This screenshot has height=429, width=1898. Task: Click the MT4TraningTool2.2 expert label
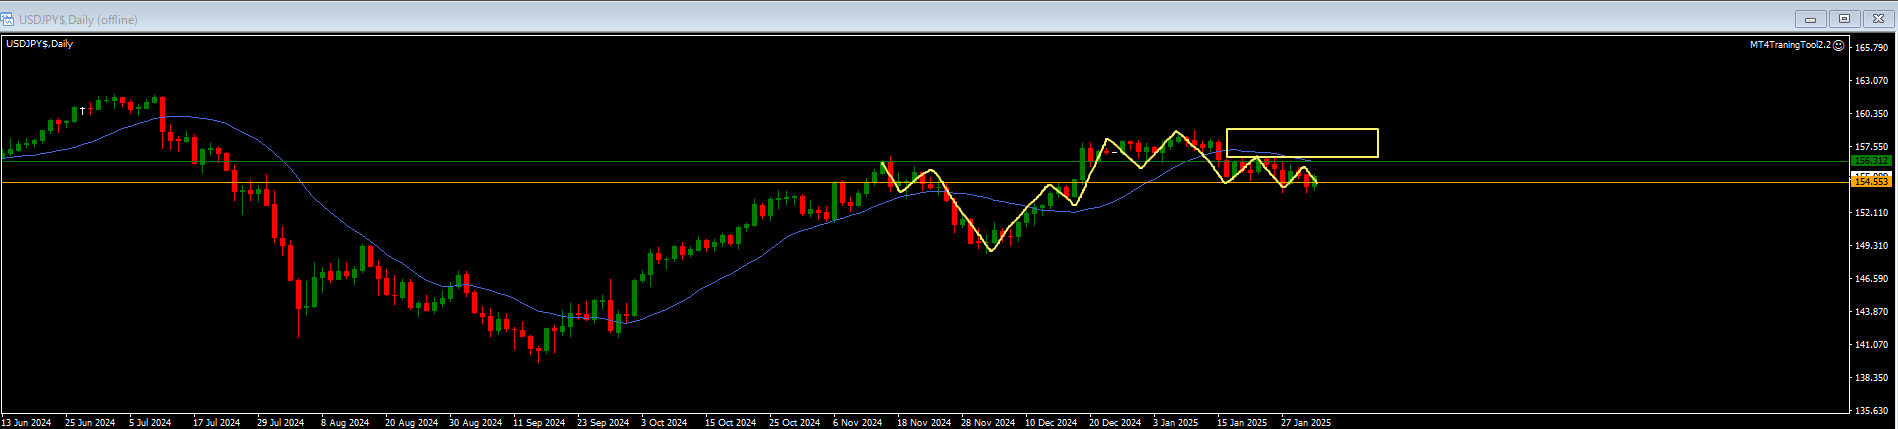[1789, 45]
